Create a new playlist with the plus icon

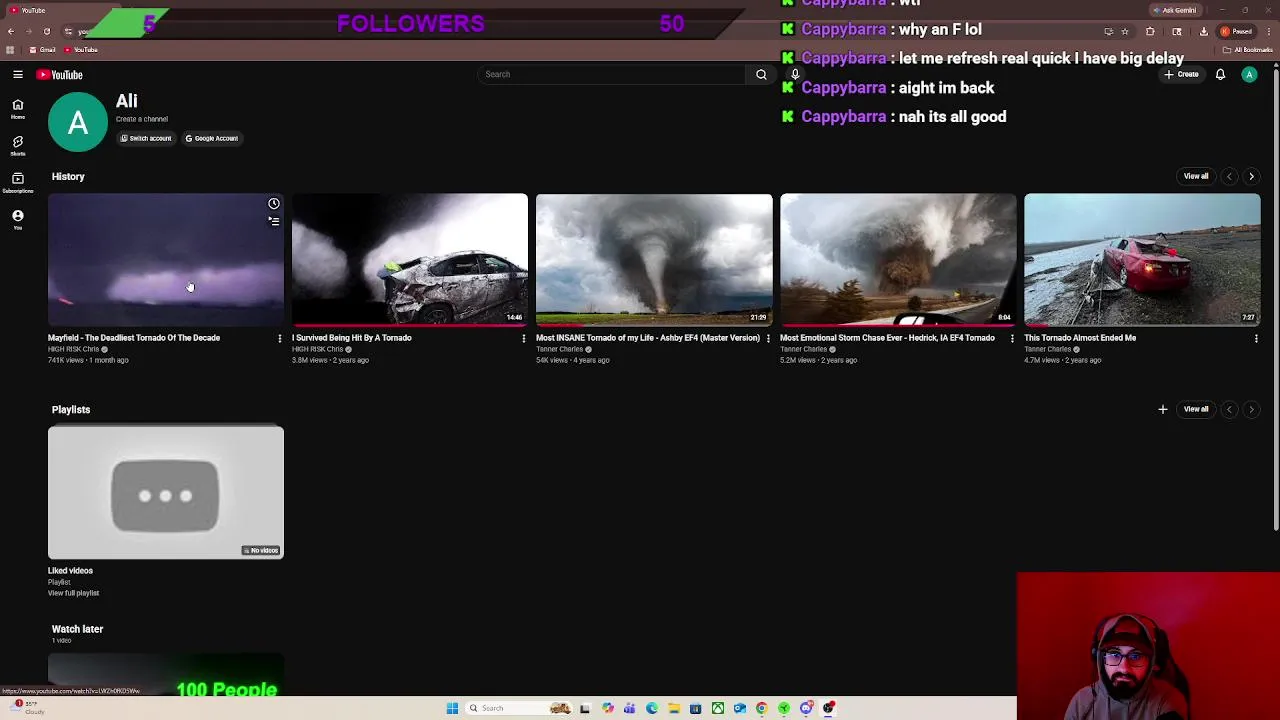coord(1162,409)
